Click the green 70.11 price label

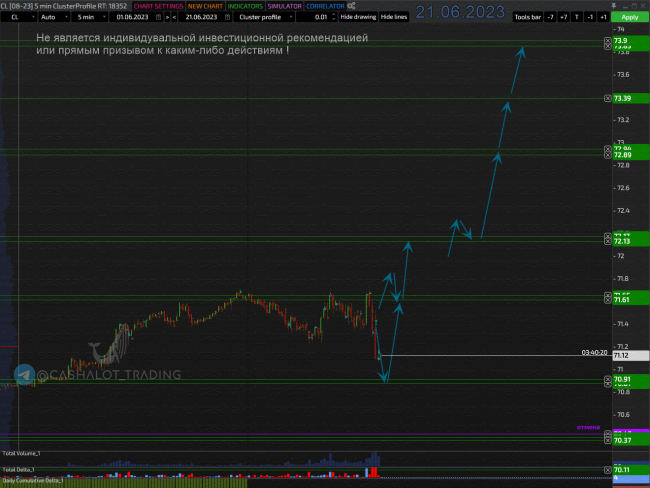[631, 470]
